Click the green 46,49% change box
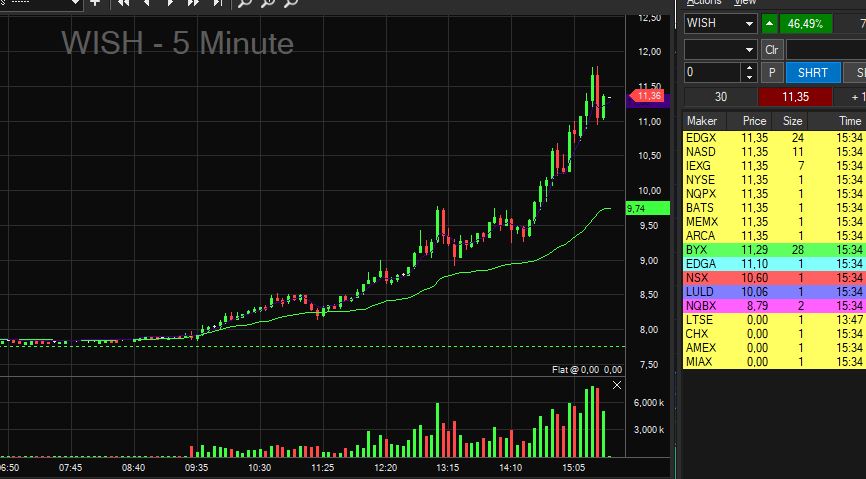The image size is (866, 479). coord(805,24)
